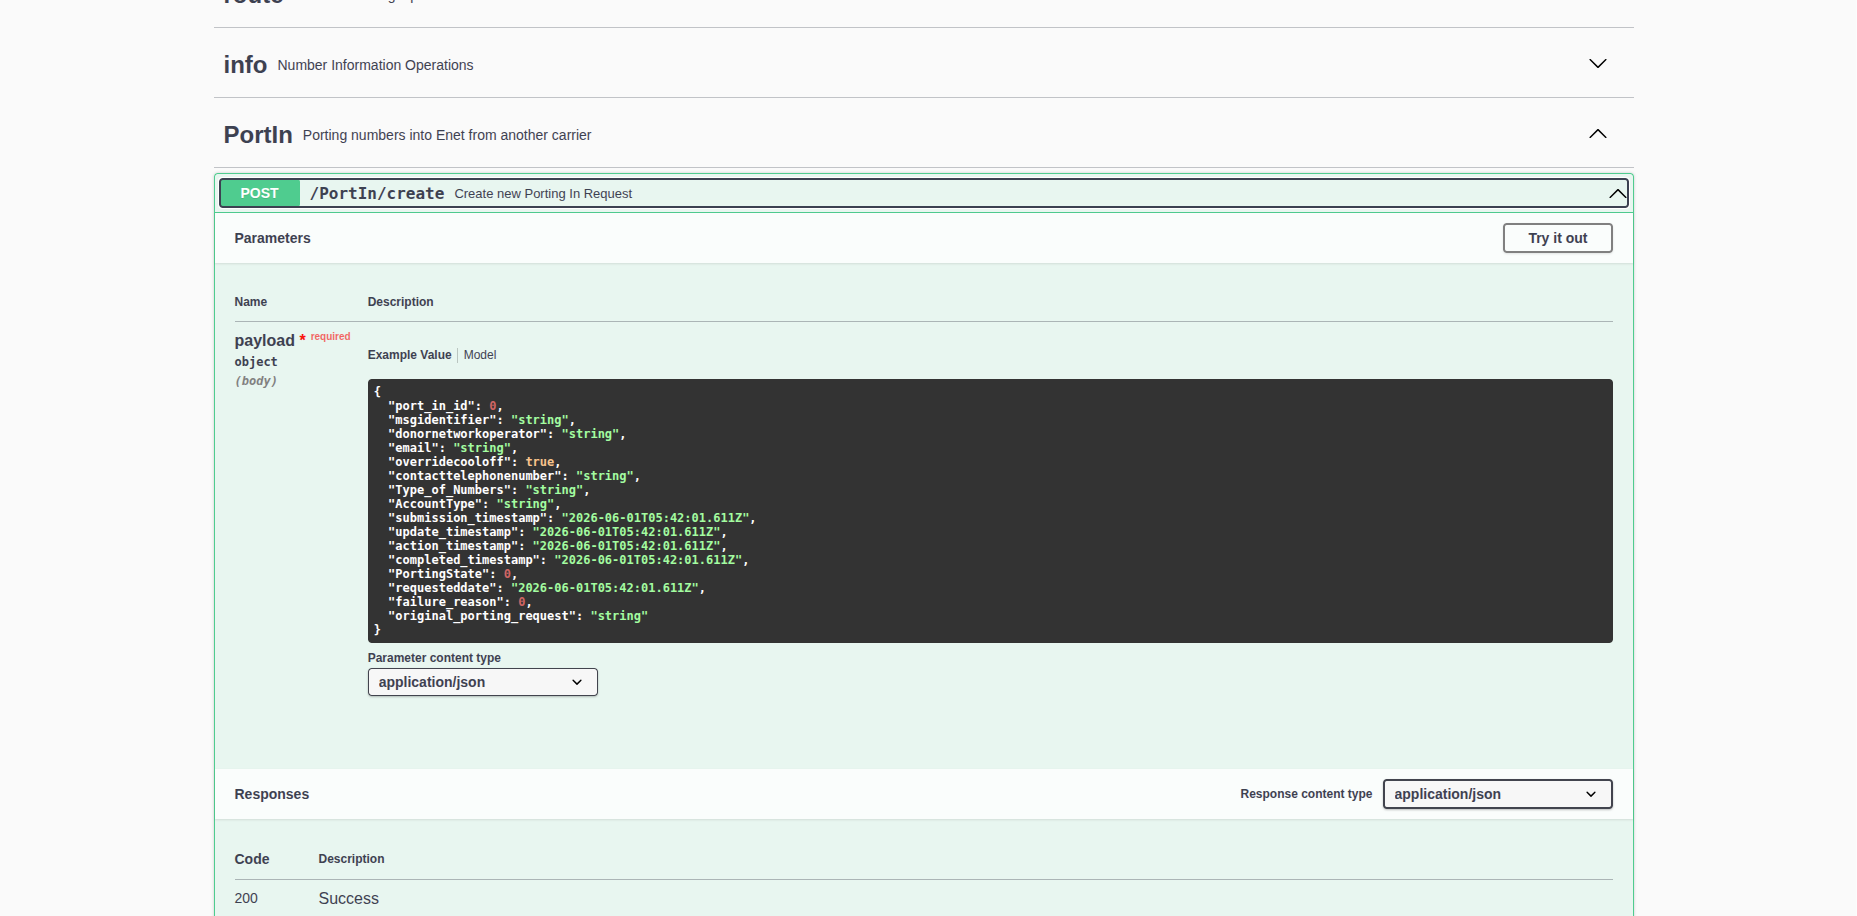
Task: Click the Create new Porting In Request summary
Action: click(x=543, y=194)
